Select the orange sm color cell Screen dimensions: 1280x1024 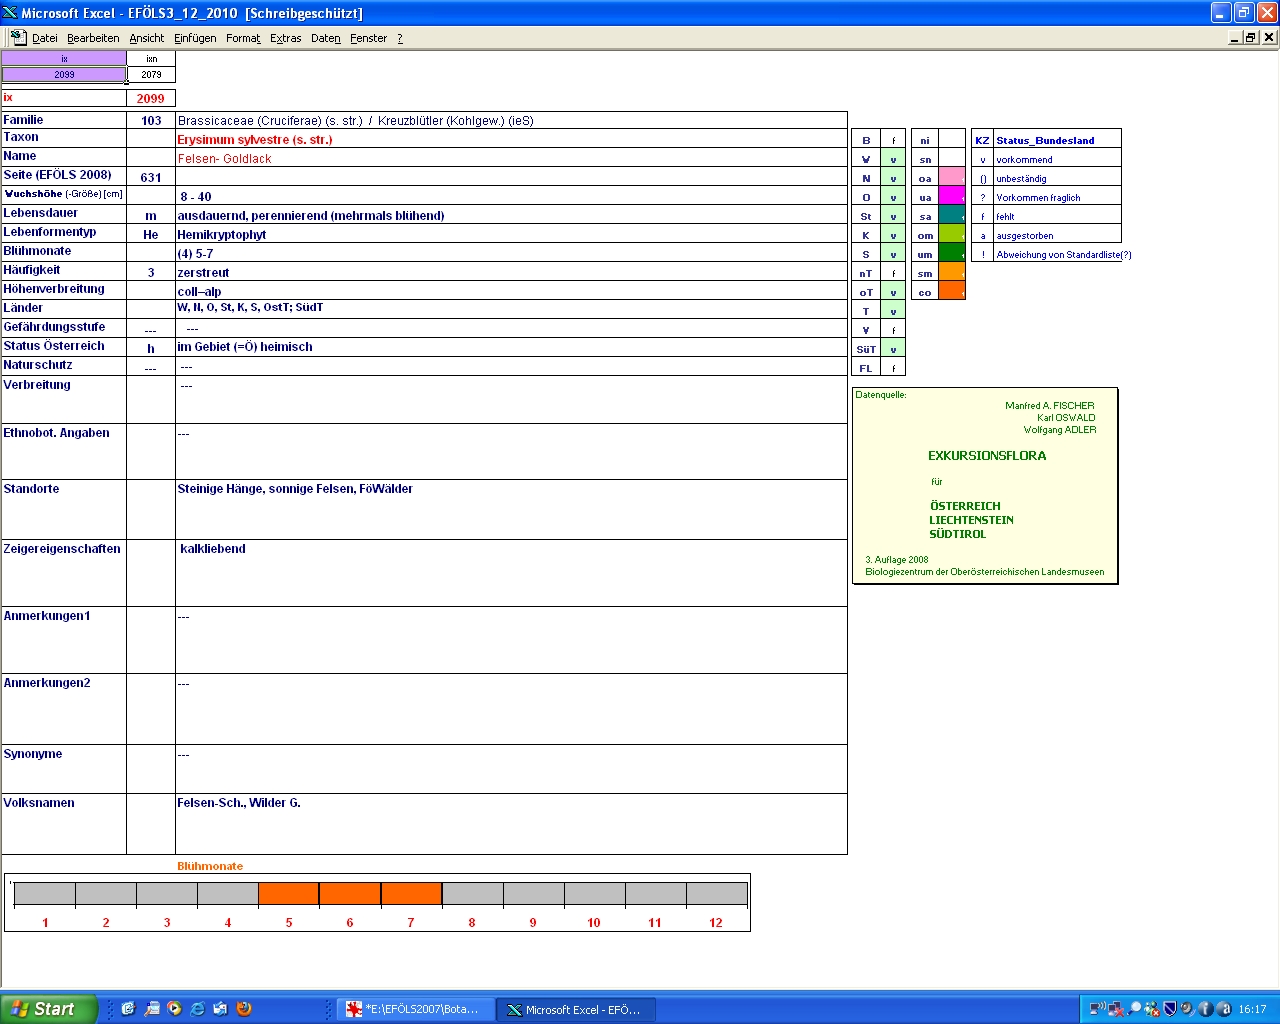click(x=952, y=273)
